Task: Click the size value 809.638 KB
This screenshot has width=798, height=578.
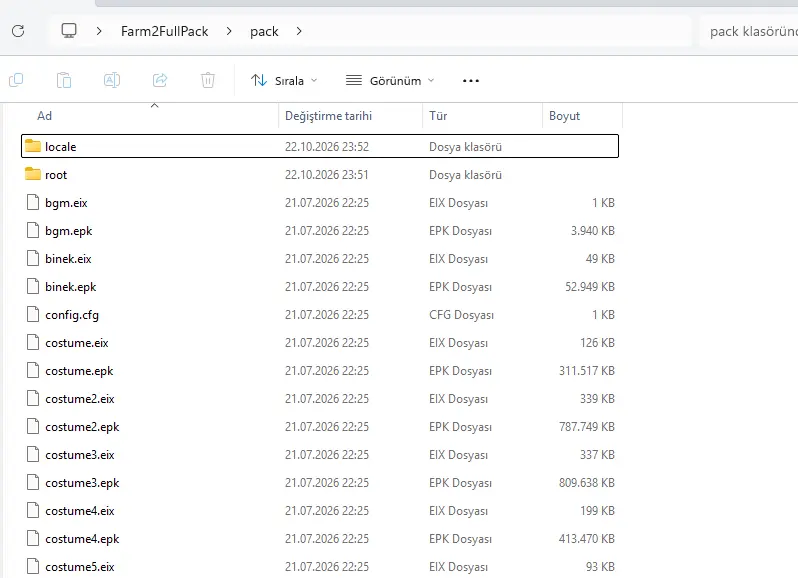Action: tap(587, 482)
